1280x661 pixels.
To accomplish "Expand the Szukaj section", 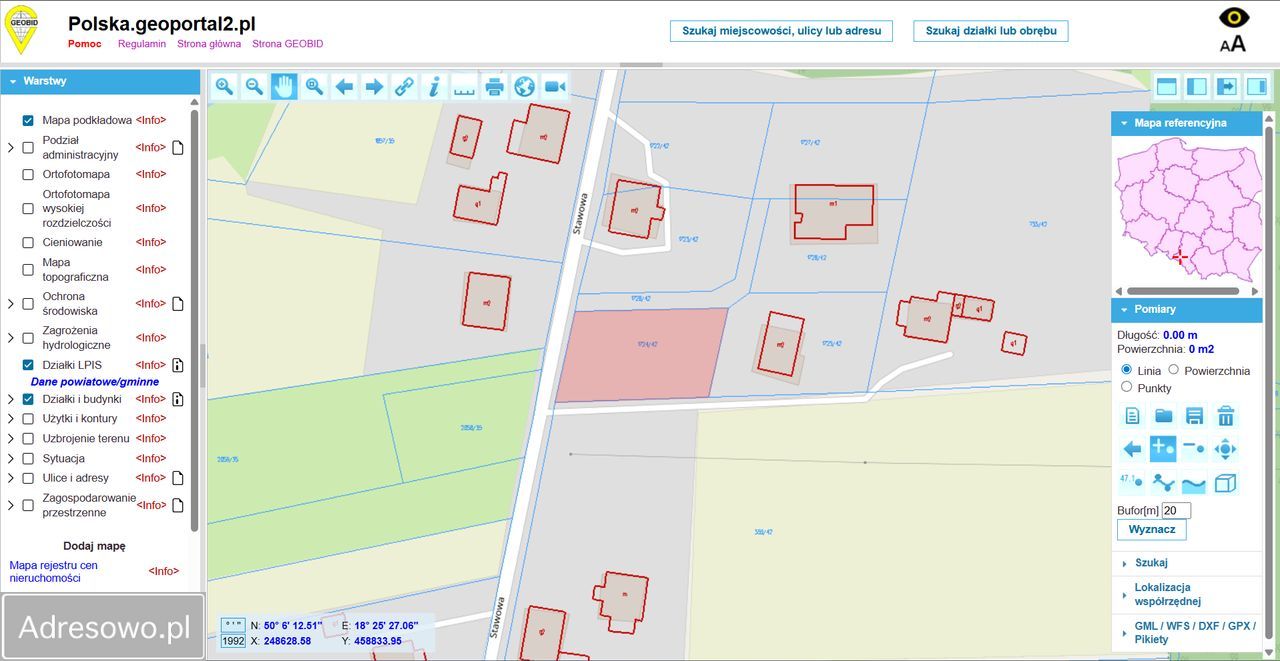I will click(x=1187, y=563).
